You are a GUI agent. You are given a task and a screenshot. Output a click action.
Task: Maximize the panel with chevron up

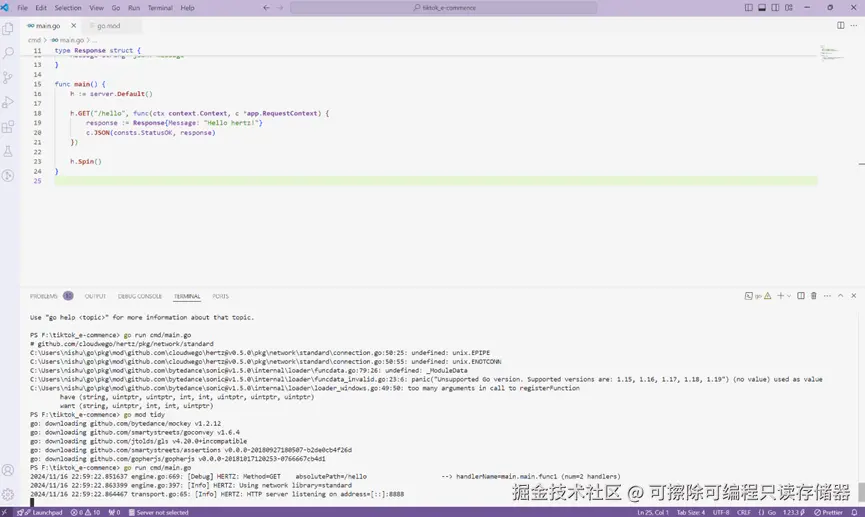coord(840,296)
